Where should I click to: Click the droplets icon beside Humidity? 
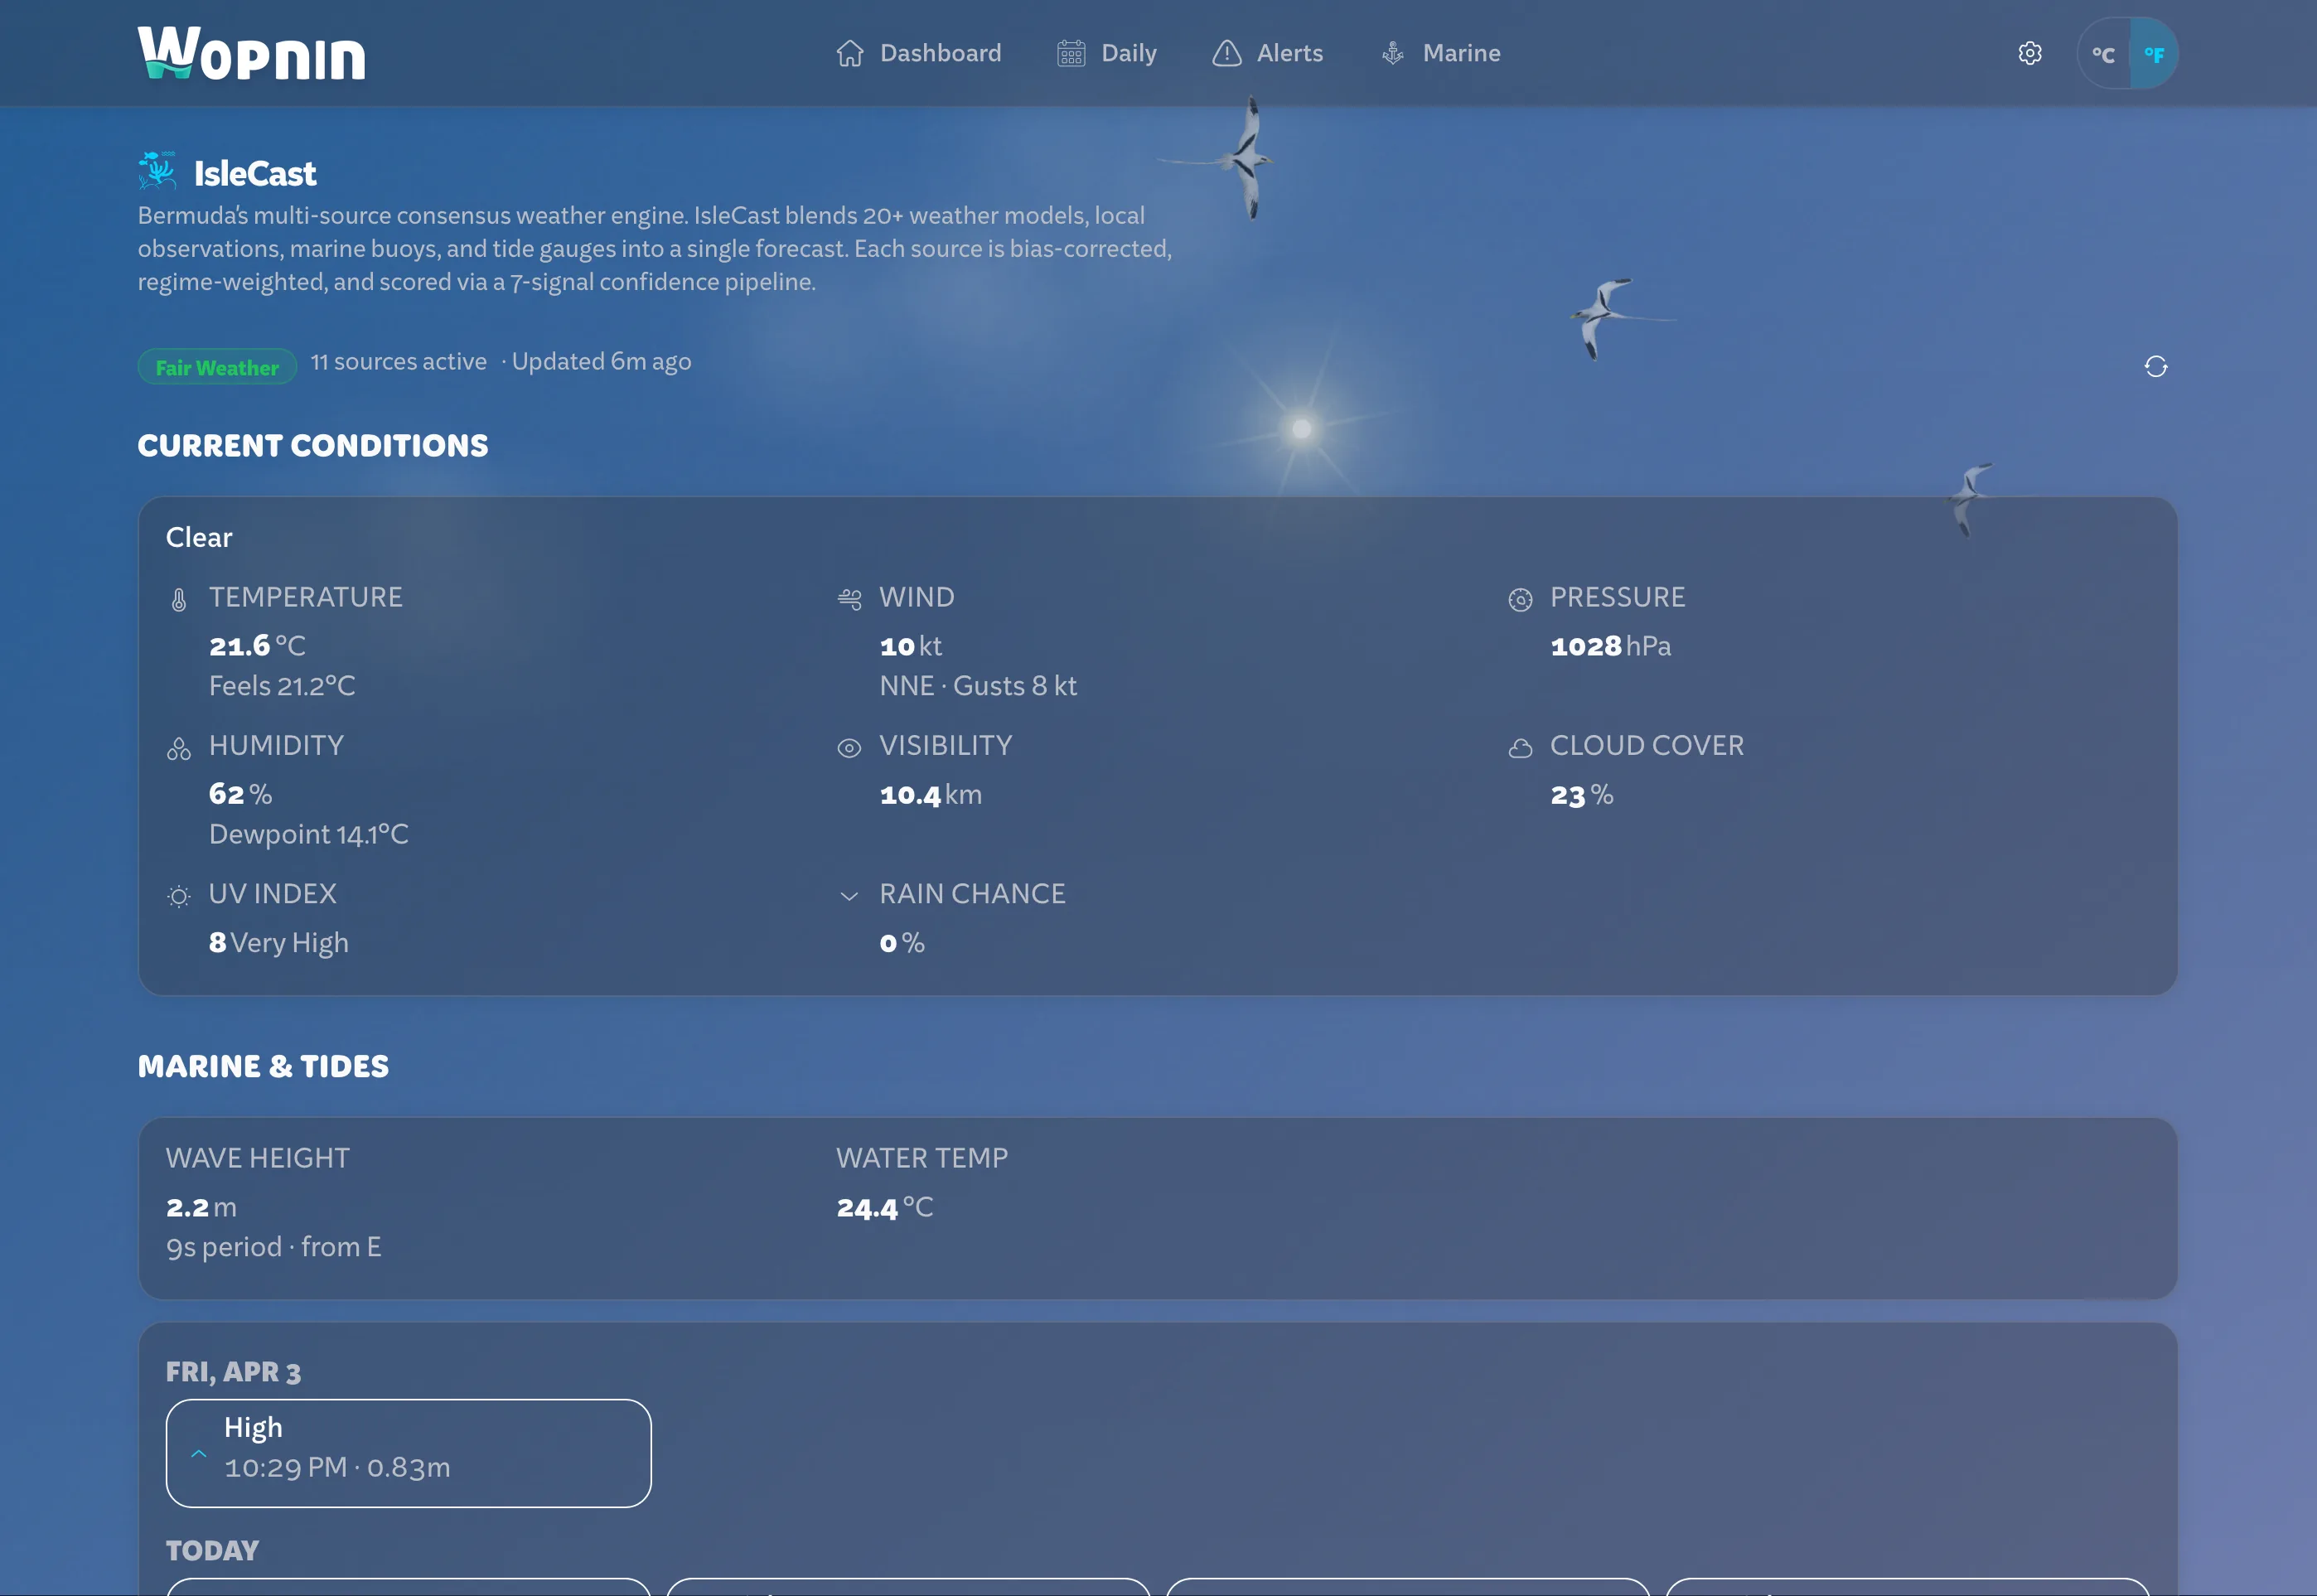tap(179, 748)
